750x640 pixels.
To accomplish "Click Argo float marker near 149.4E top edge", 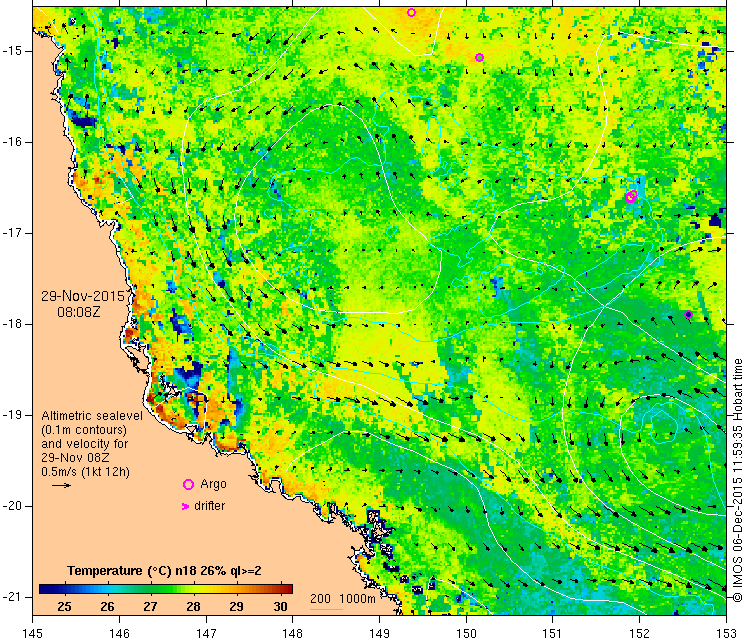I will pos(411,12).
